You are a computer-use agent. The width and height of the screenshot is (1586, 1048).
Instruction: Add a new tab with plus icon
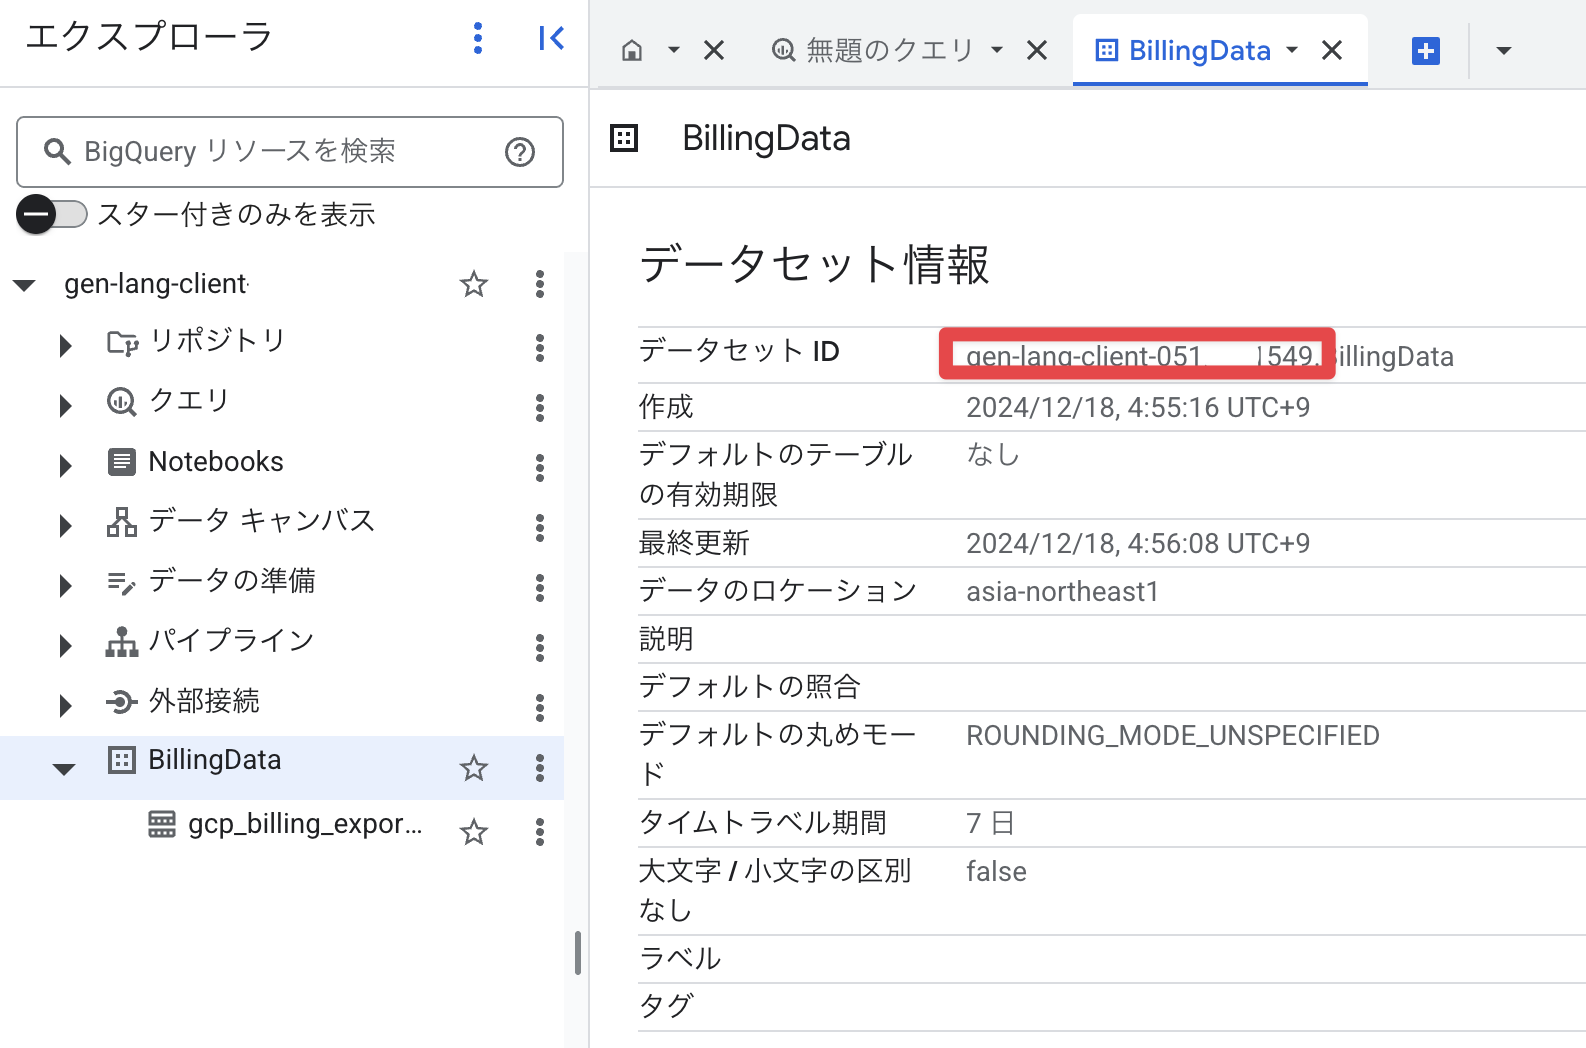tap(1425, 51)
